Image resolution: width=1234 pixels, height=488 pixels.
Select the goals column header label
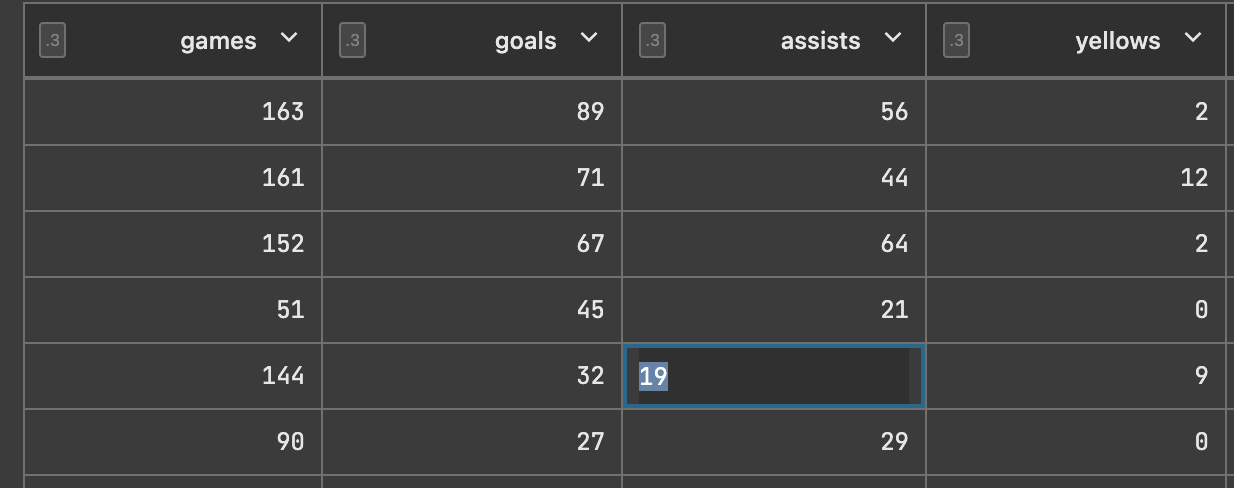(526, 41)
